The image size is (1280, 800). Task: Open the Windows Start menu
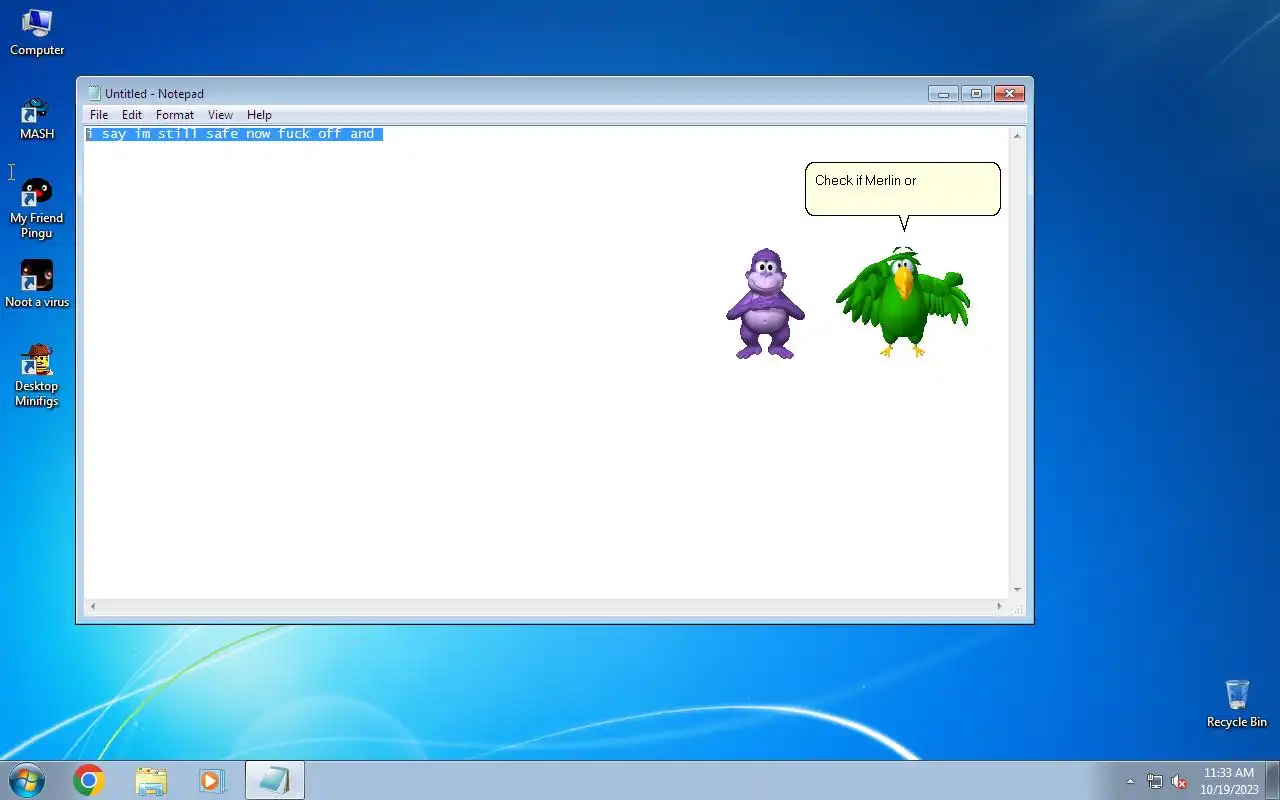[26, 780]
